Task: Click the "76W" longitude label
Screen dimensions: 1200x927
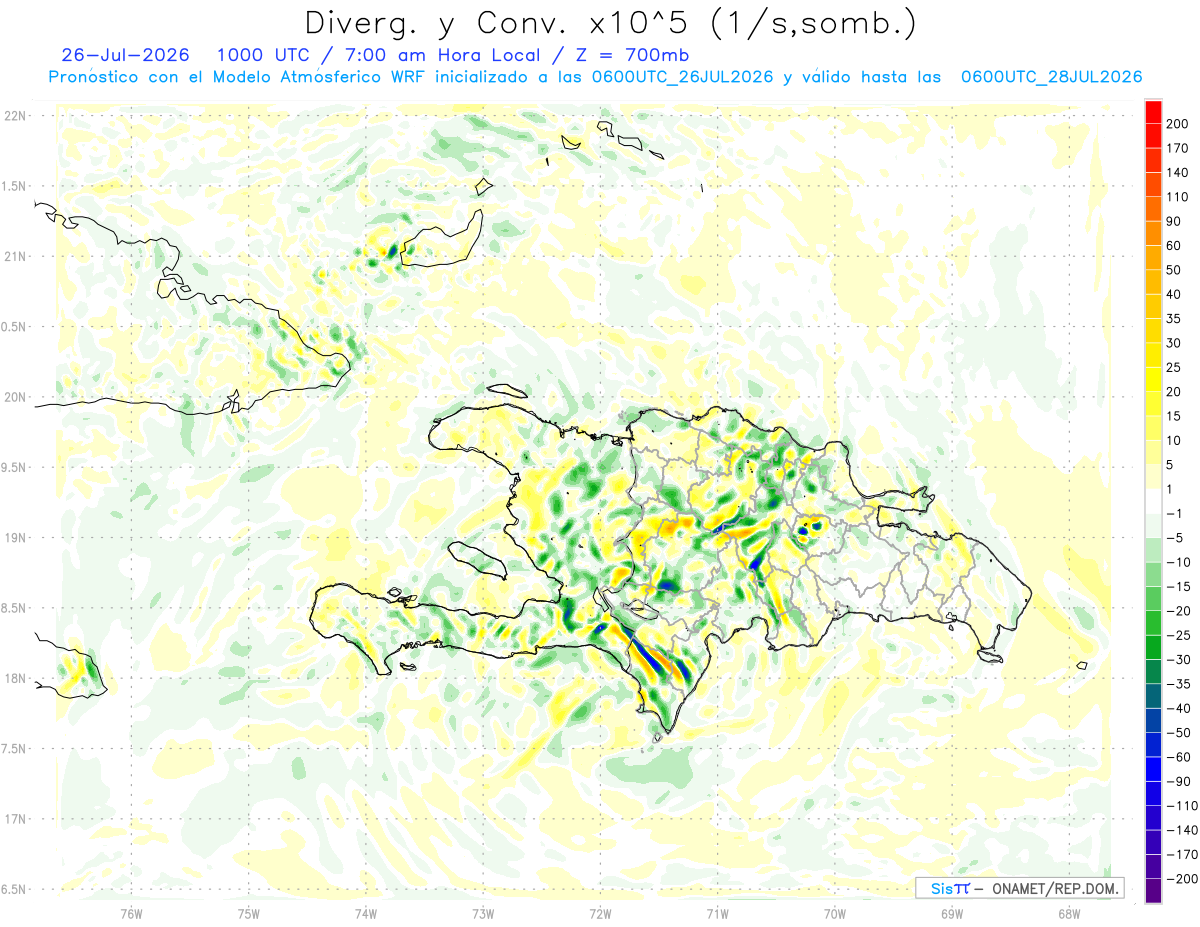Action: click(x=132, y=913)
